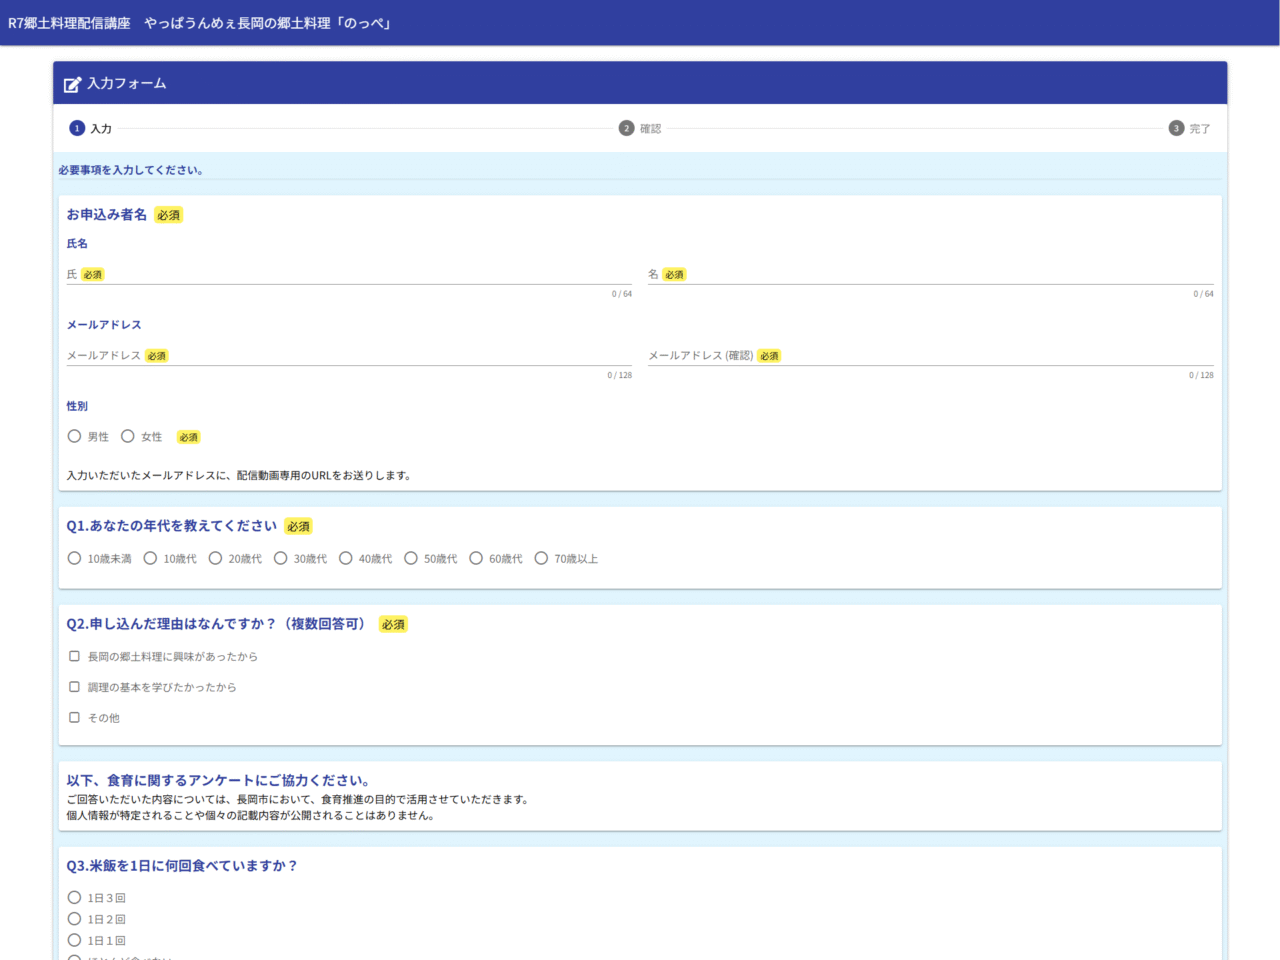Image resolution: width=1280 pixels, height=960 pixels.
Task: Check 調理の基本を学びたかったから checkbox
Action: 75,687
